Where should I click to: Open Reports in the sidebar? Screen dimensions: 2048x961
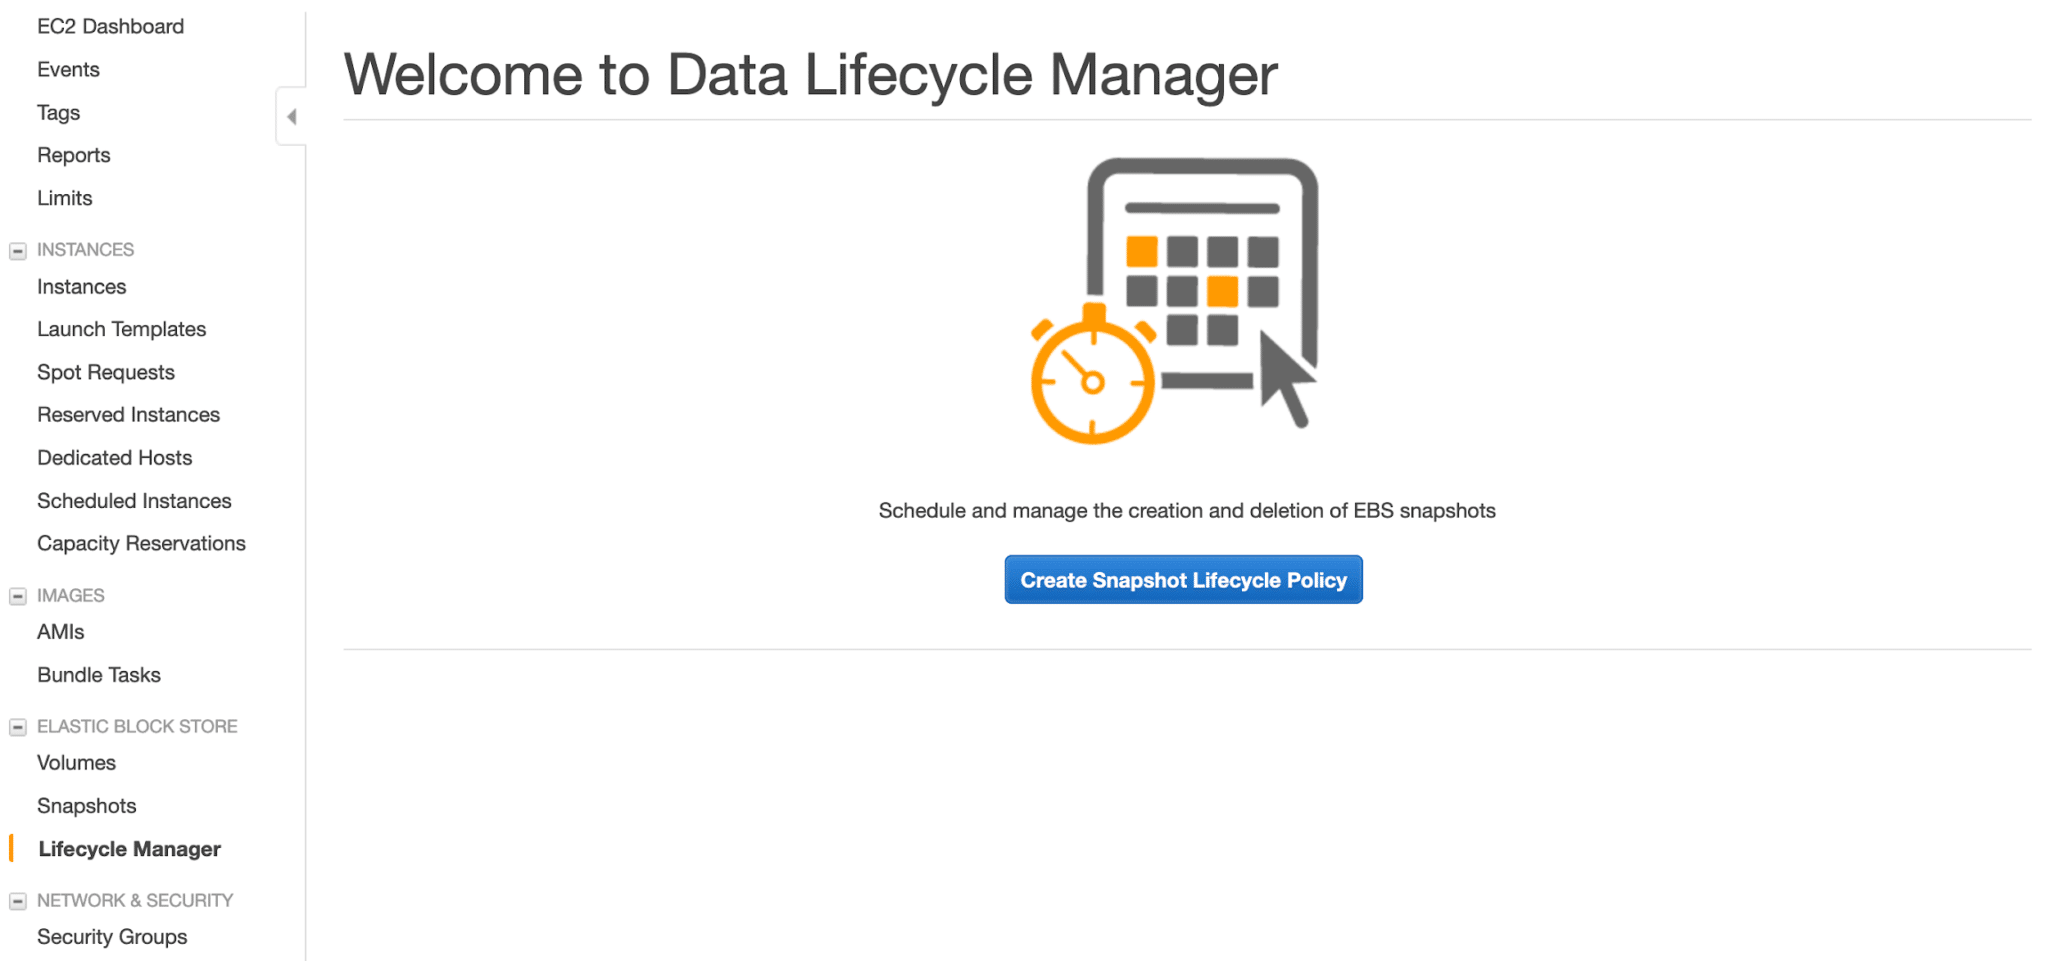click(73, 155)
